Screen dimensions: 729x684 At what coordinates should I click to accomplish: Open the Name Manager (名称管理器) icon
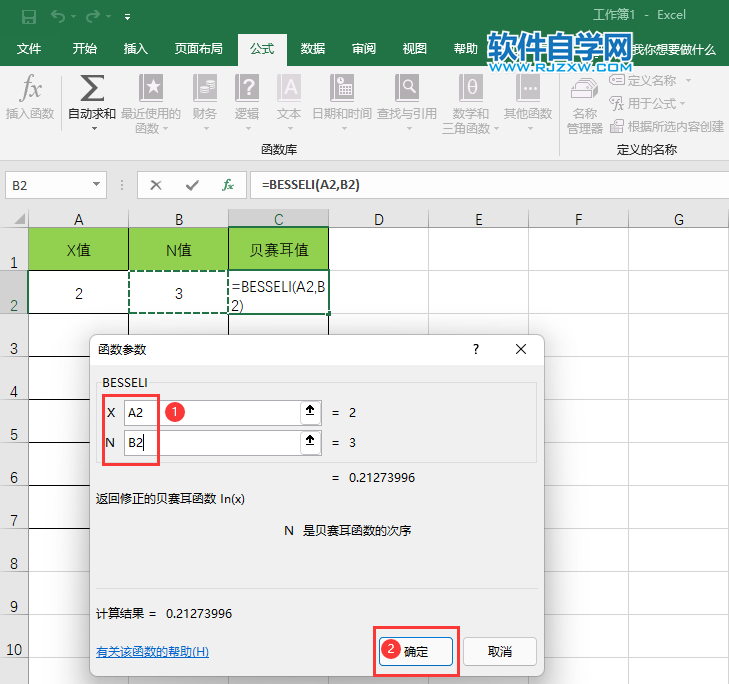(584, 88)
